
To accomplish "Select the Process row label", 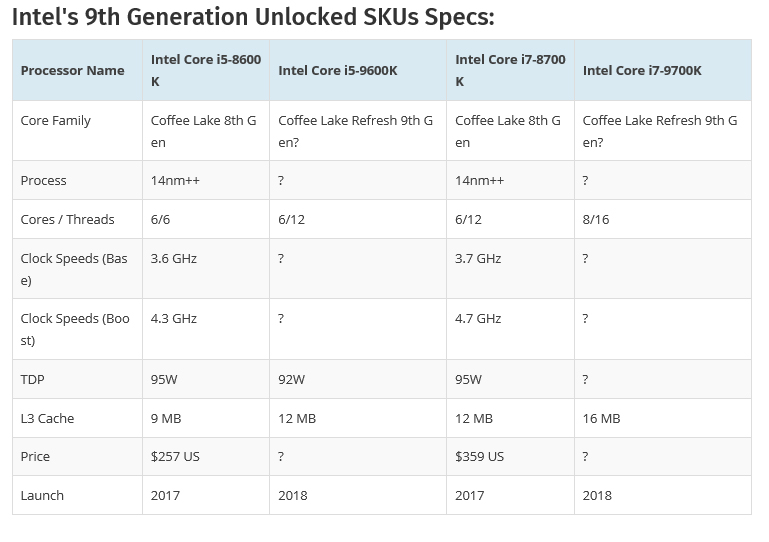I will click(x=43, y=180).
